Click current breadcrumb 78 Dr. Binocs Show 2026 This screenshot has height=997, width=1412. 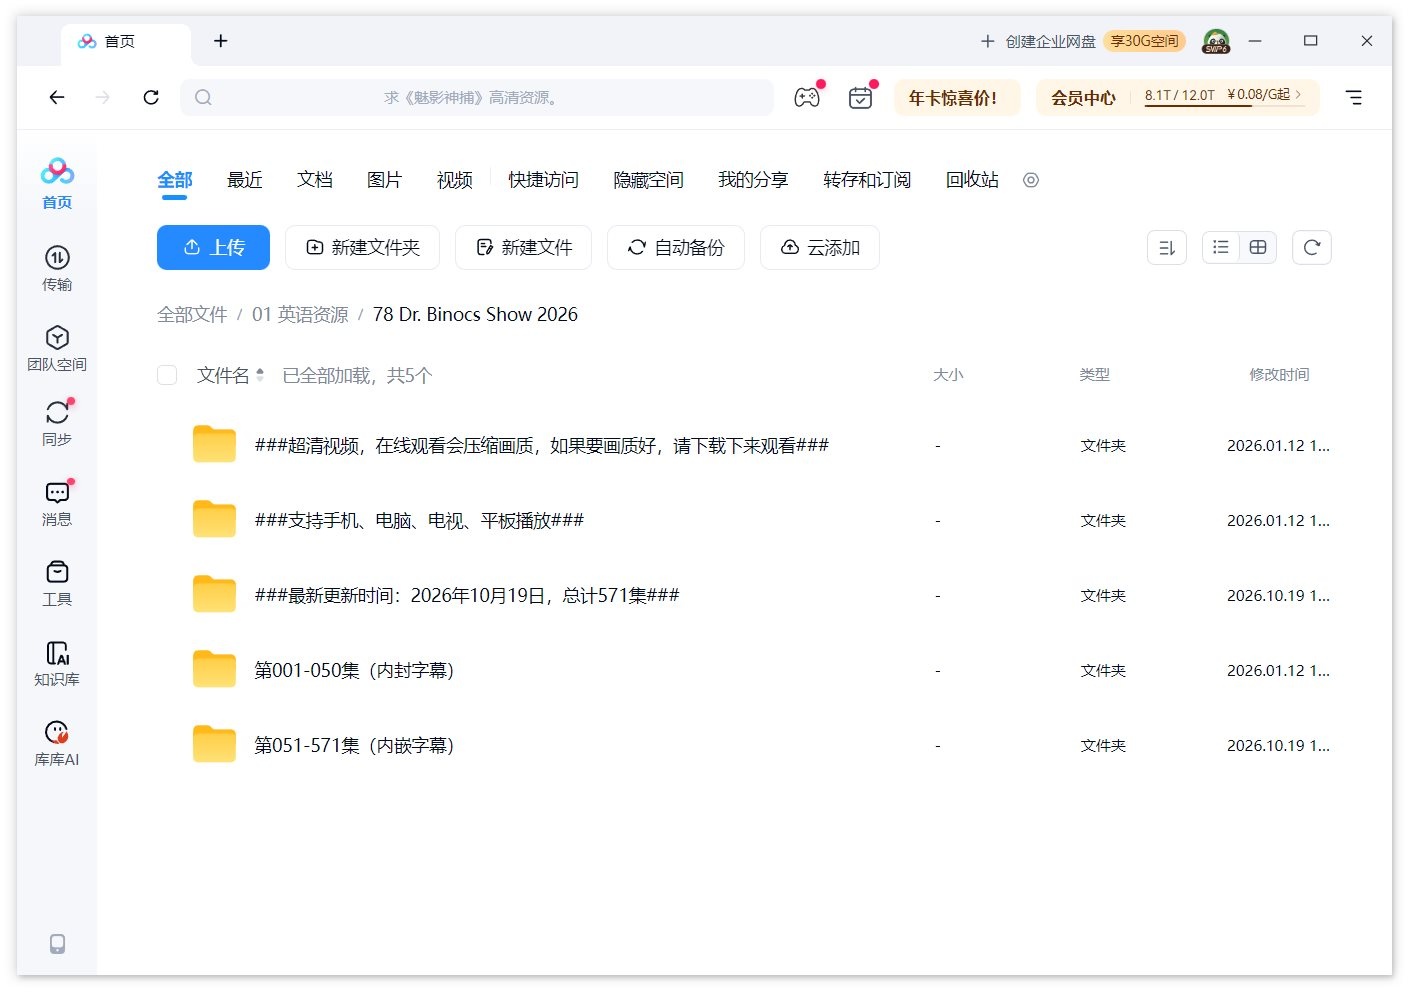coord(475,314)
